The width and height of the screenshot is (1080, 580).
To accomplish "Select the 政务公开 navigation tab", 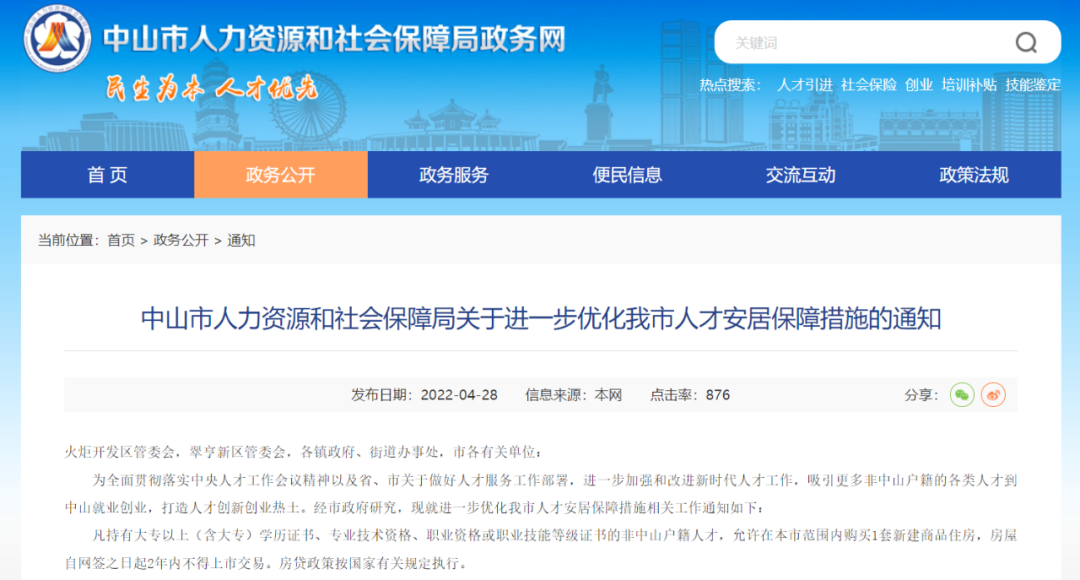I will point(281,175).
